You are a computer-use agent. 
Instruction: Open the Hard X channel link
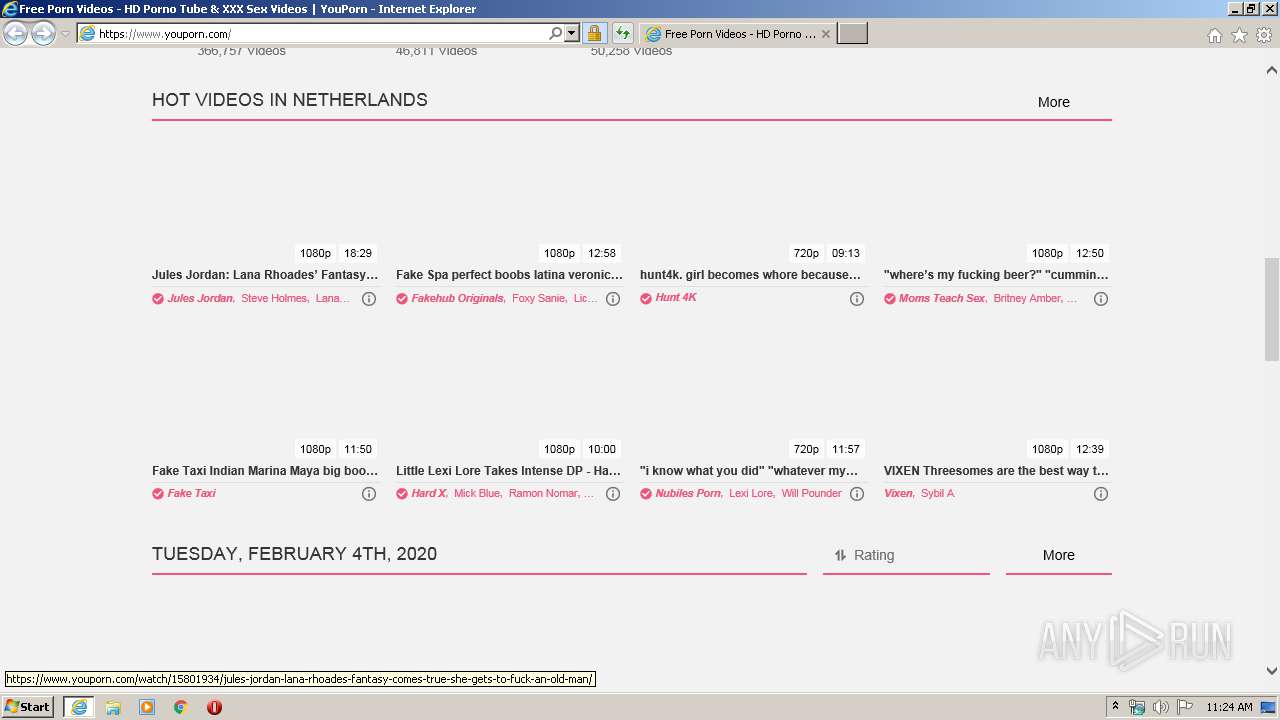tap(428, 493)
